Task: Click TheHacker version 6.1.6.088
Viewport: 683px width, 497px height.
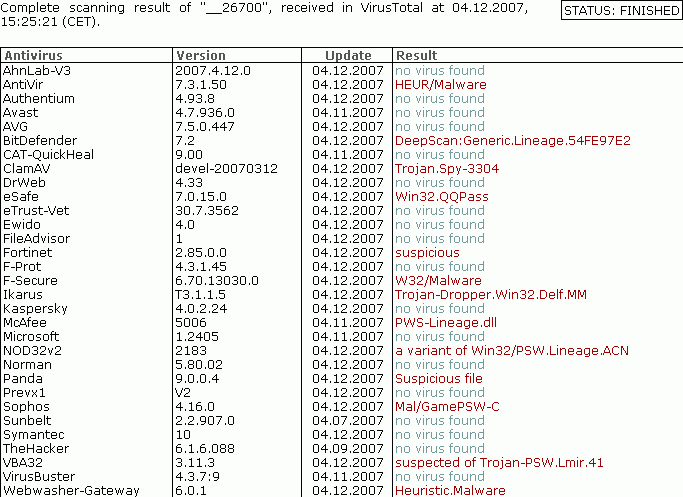Action: pos(205,448)
